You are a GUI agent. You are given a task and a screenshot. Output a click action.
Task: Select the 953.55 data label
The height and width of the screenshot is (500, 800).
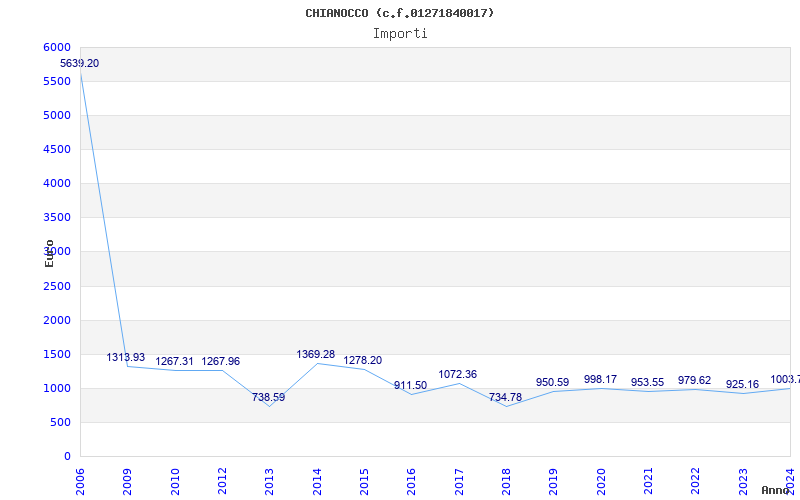(x=647, y=382)
